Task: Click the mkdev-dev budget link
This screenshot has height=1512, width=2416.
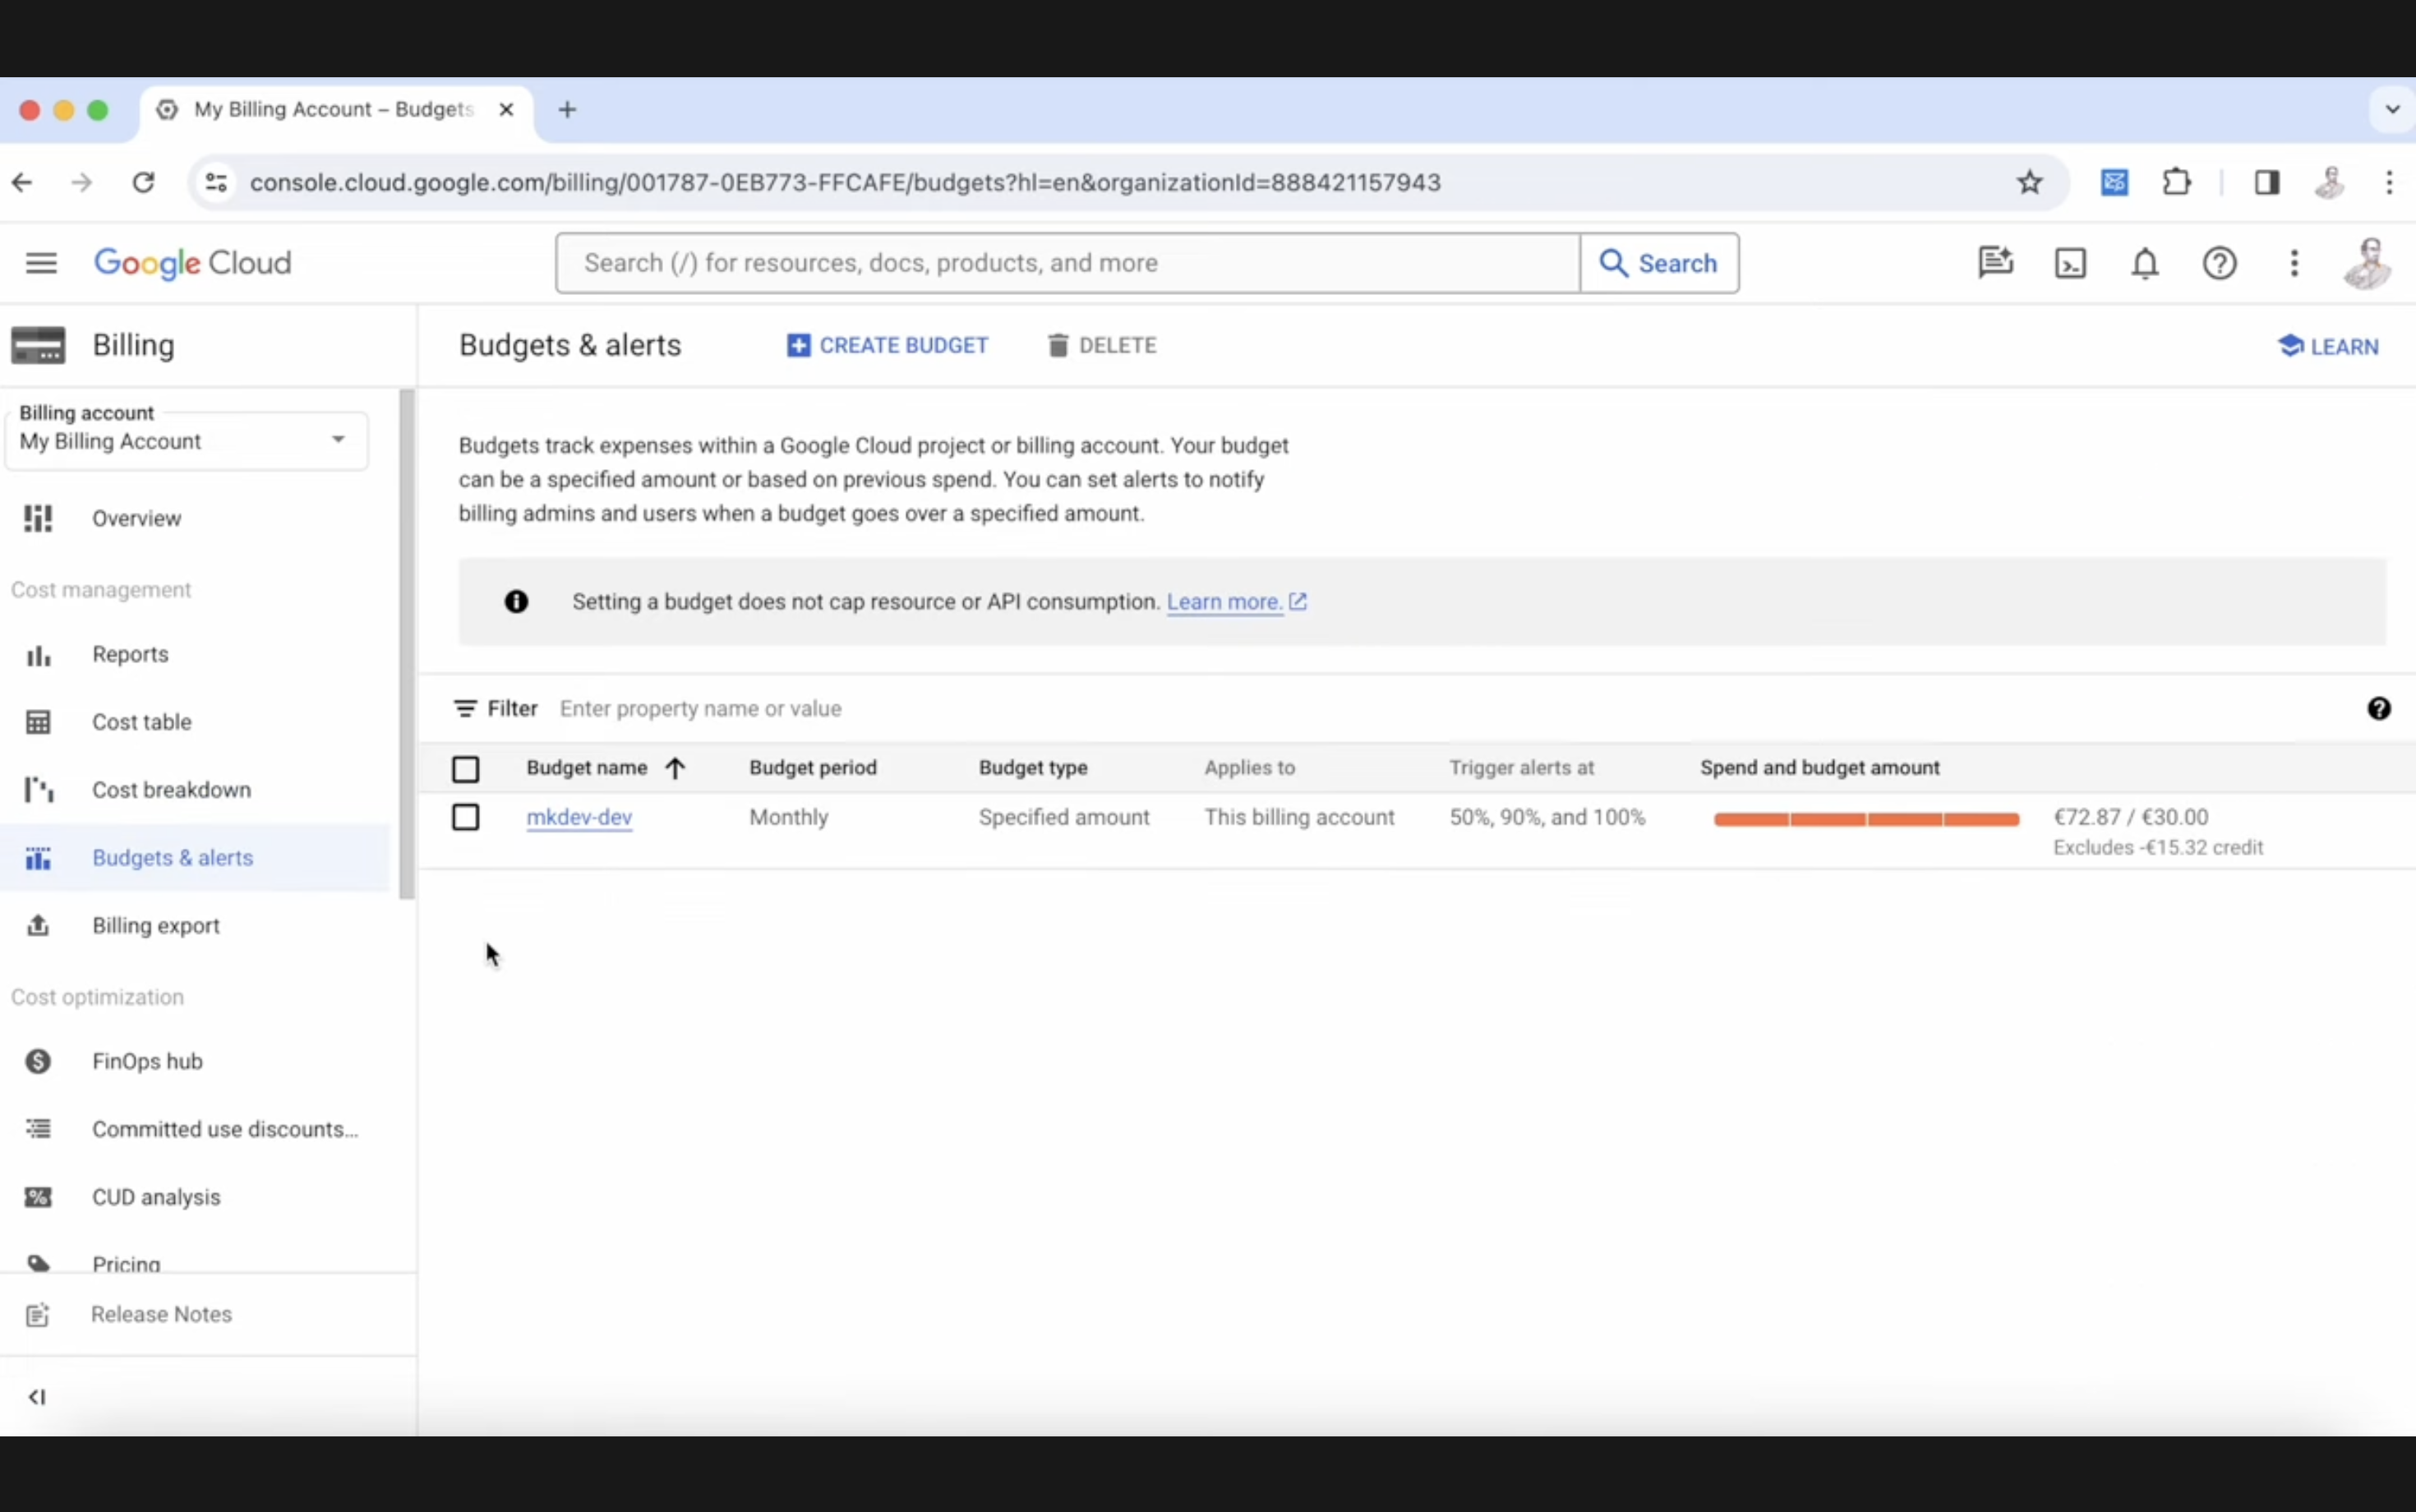Action: coord(579,817)
